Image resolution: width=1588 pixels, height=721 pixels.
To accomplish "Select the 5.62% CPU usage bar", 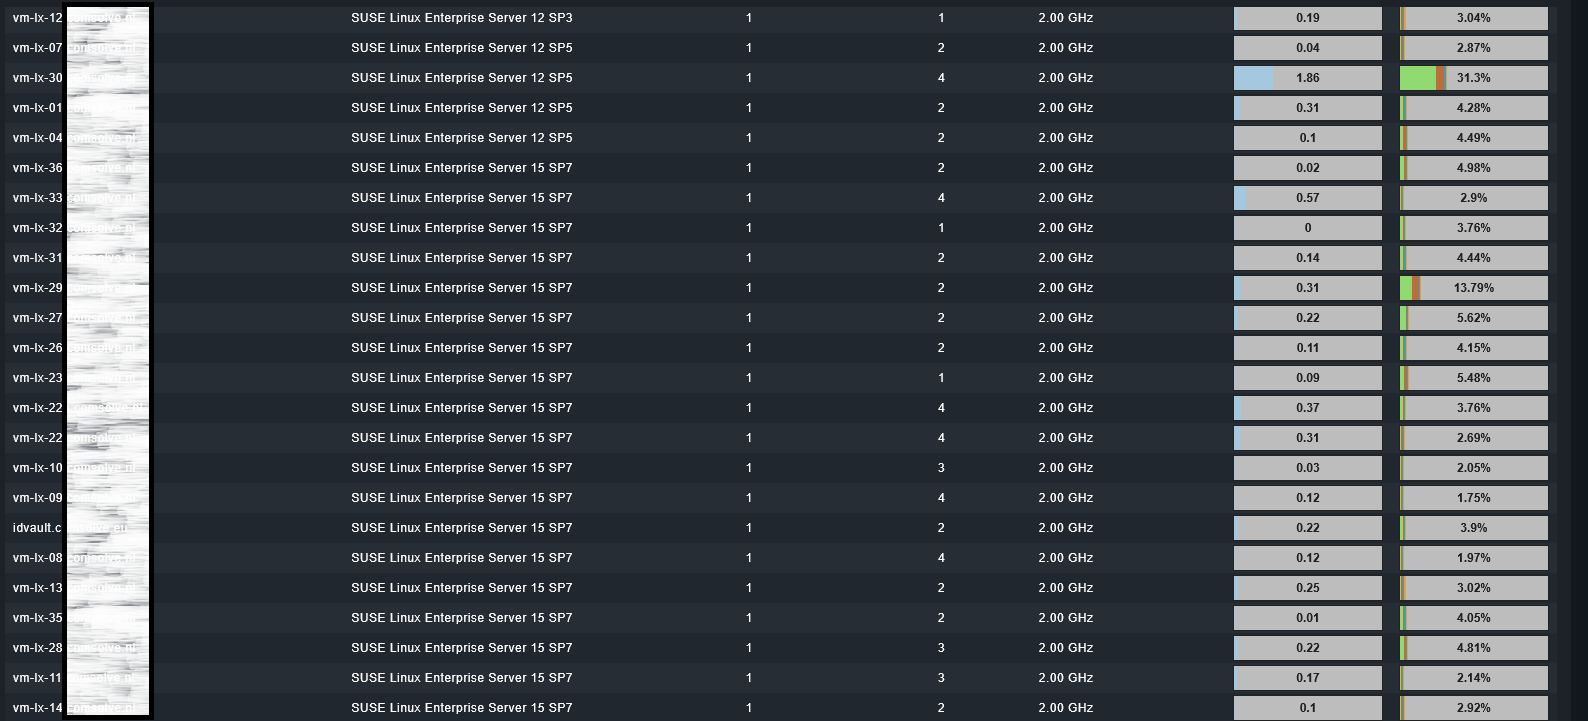I will [x=1473, y=318].
